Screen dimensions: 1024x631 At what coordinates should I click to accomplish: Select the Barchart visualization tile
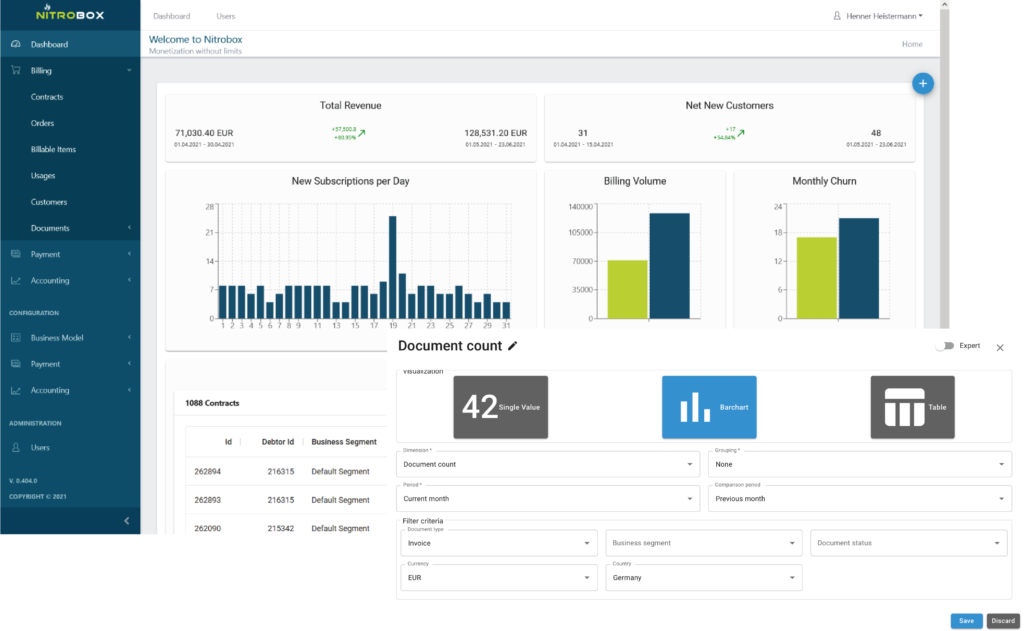709,407
